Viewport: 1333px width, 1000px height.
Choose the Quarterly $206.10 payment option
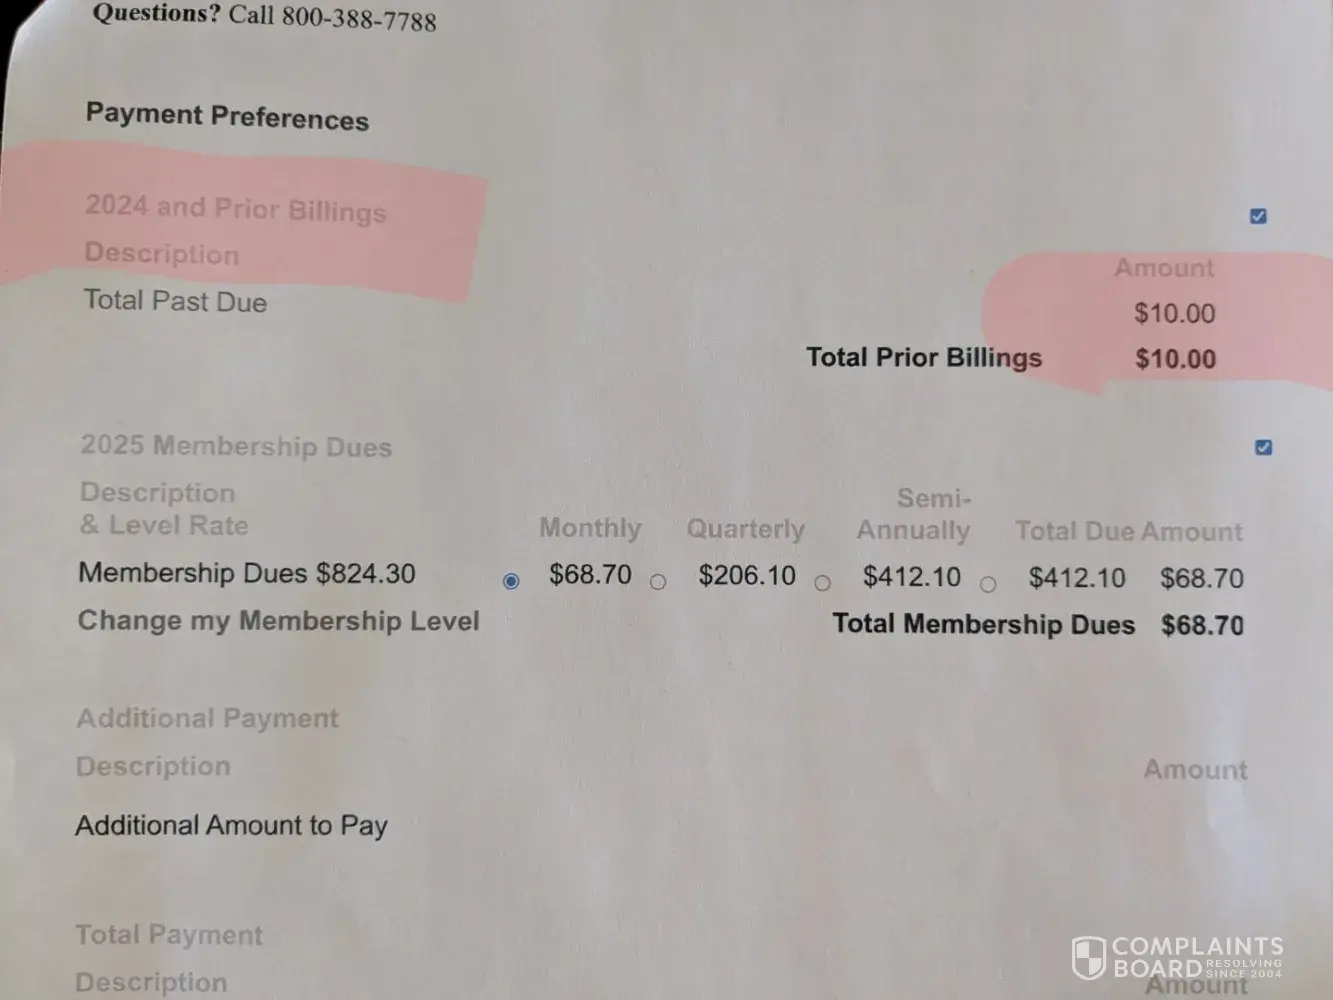pyautogui.click(x=658, y=582)
